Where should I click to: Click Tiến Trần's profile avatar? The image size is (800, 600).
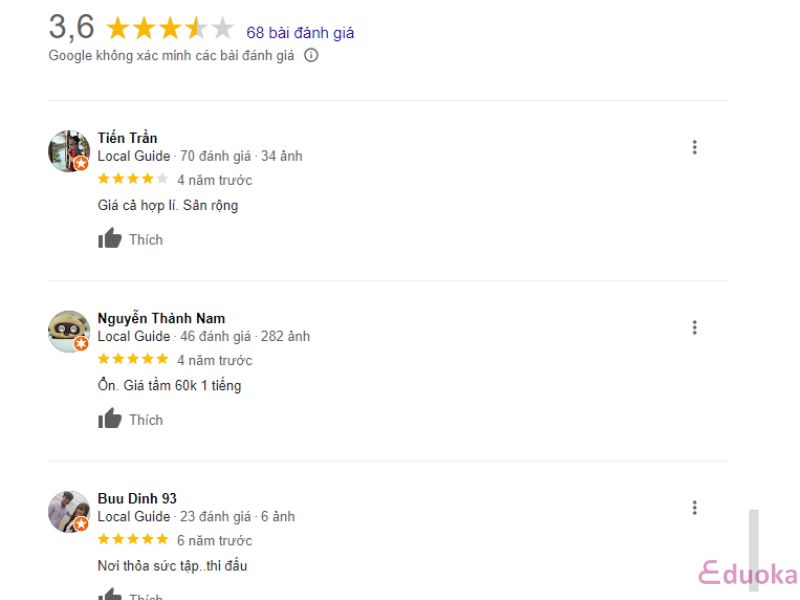tap(69, 151)
